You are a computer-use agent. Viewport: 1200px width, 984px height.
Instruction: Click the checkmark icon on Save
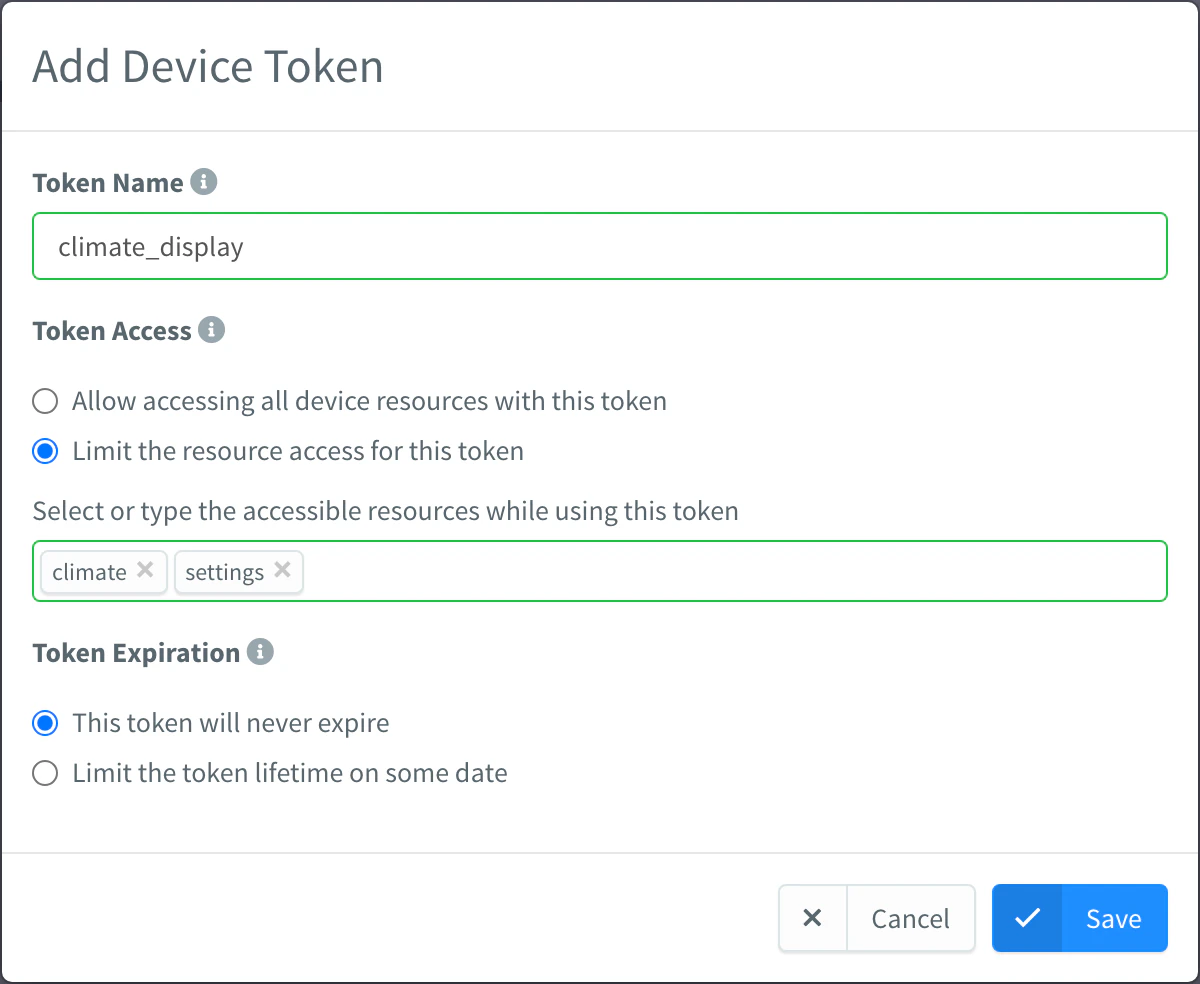(x=1027, y=918)
